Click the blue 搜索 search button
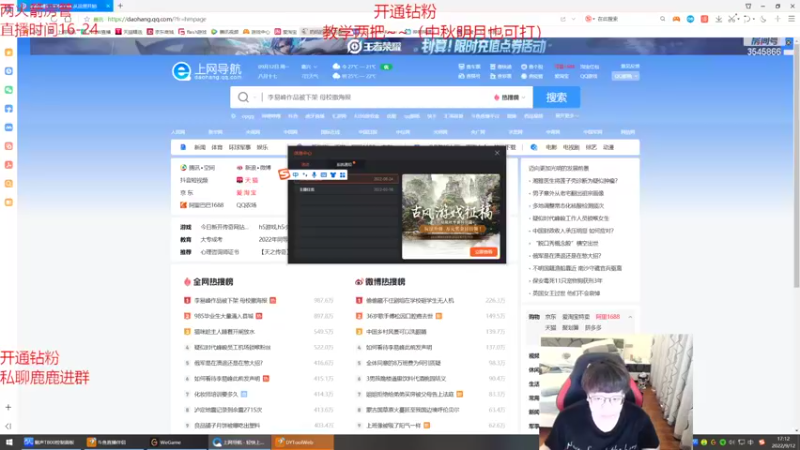The width and height of the screenshot is (800, 450). tap(556, 97)
